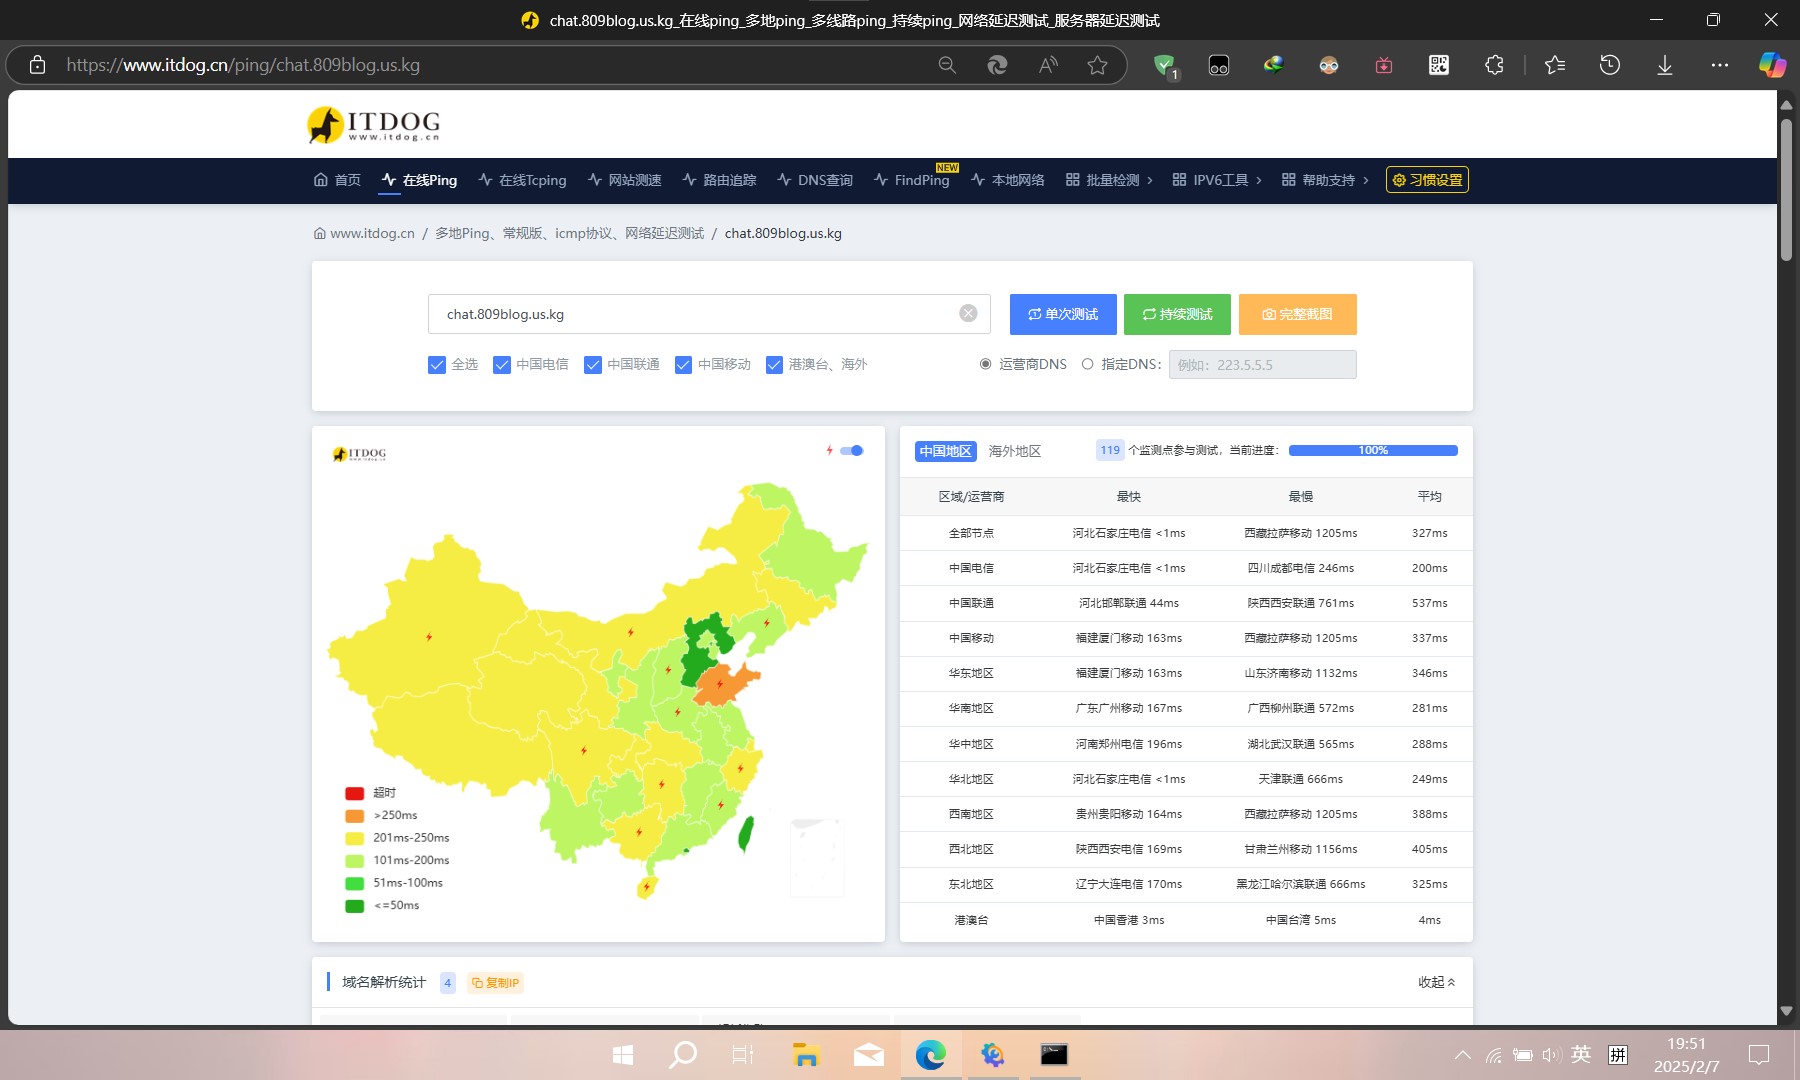The image size is (1800, 1080).
Task: Click the dark green <=50ms legend swatch
Action: (x=354, y=906)
